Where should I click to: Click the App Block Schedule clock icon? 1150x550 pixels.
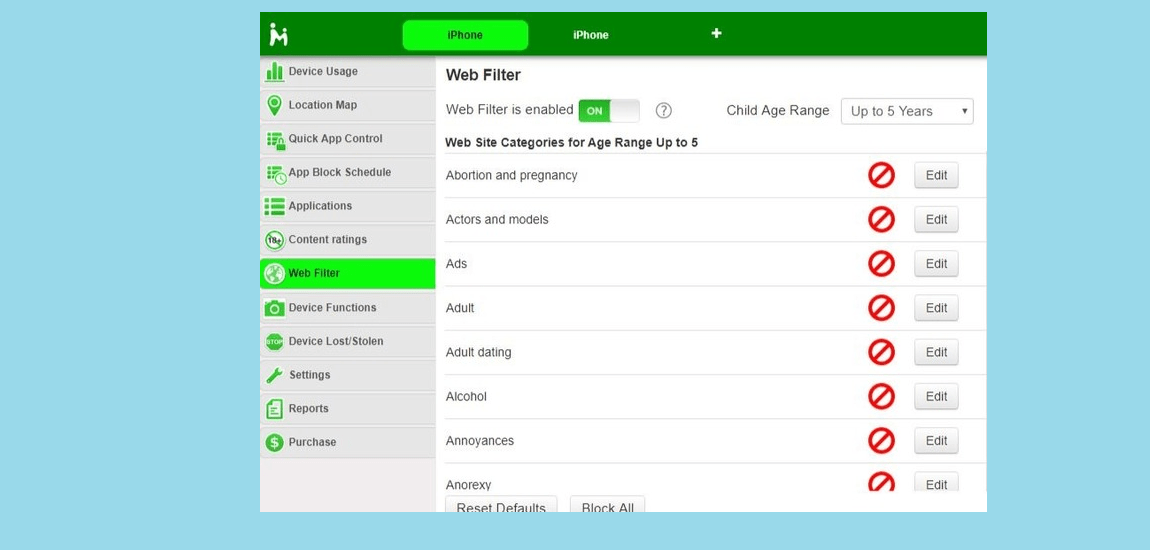click(275, 174)
